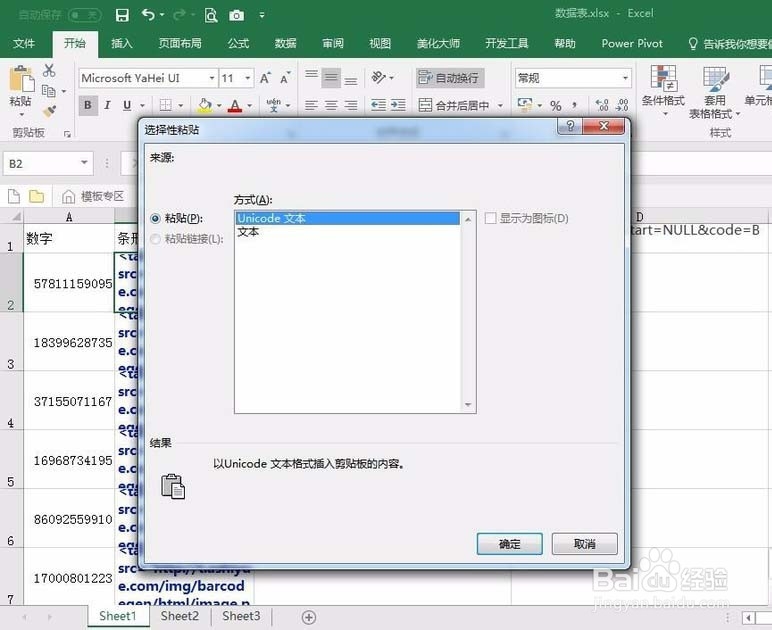Click the 确定 (OK) button in dialog
The image size is (772, 630).
[510, 544]
